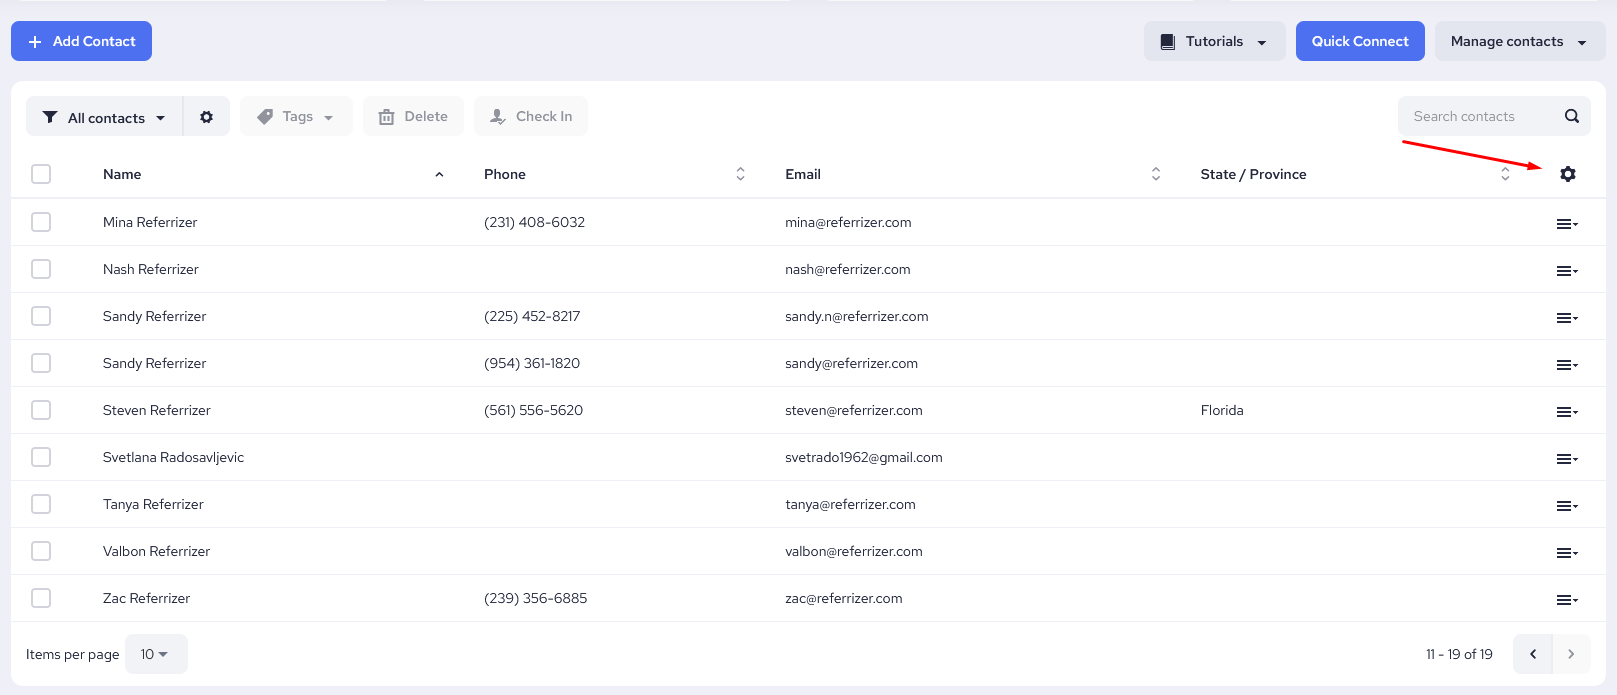Viewport: 1617px width, 695px height.
Task: Go to next page of contacts
Action: click(1571, 654)
